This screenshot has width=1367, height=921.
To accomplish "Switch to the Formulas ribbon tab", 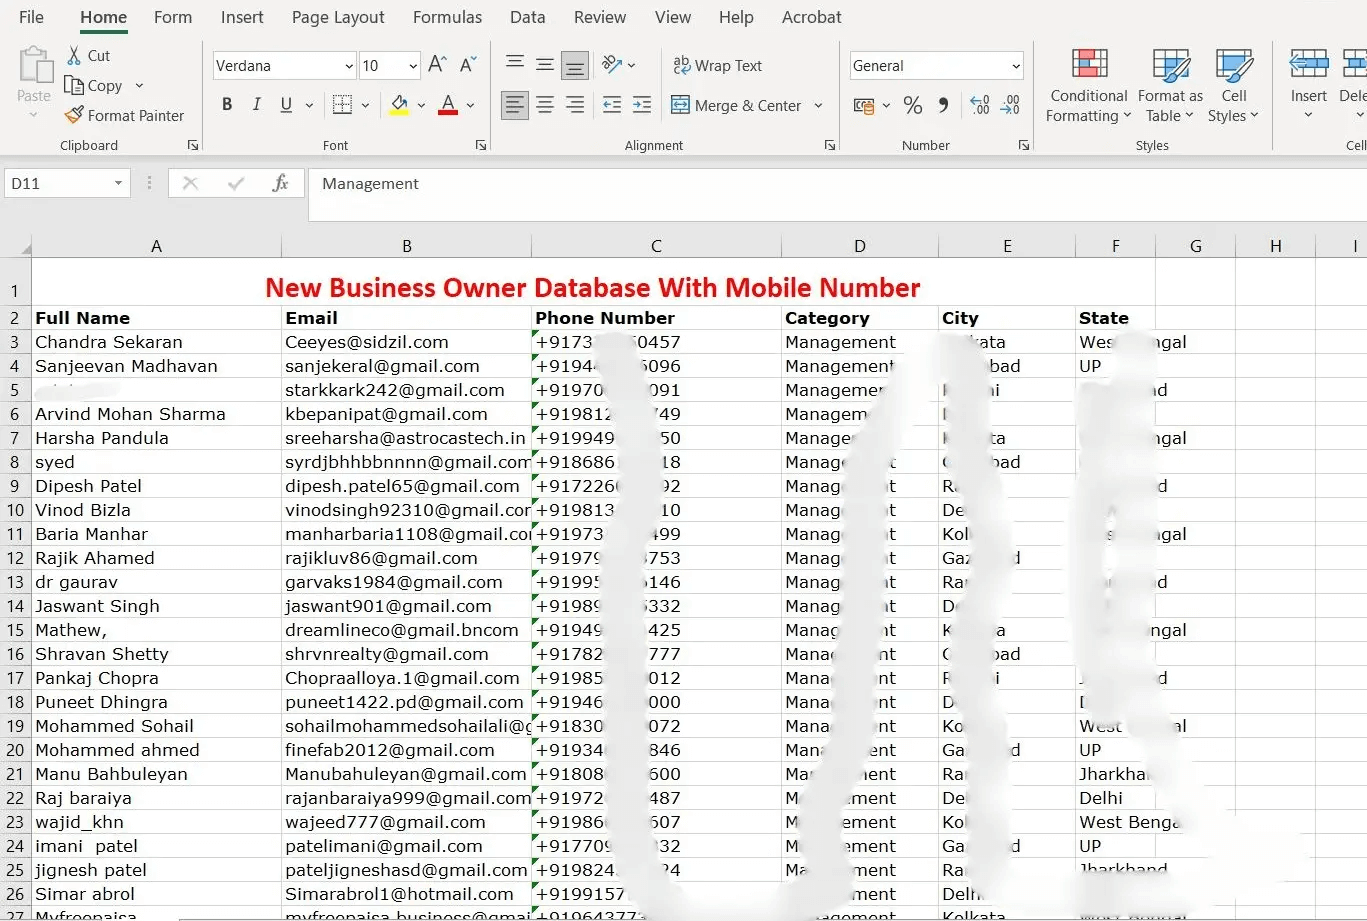I will (447, 17).
